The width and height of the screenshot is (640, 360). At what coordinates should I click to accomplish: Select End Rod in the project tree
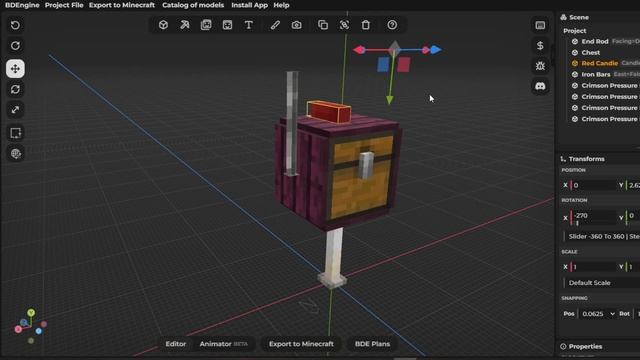[595, 41]
